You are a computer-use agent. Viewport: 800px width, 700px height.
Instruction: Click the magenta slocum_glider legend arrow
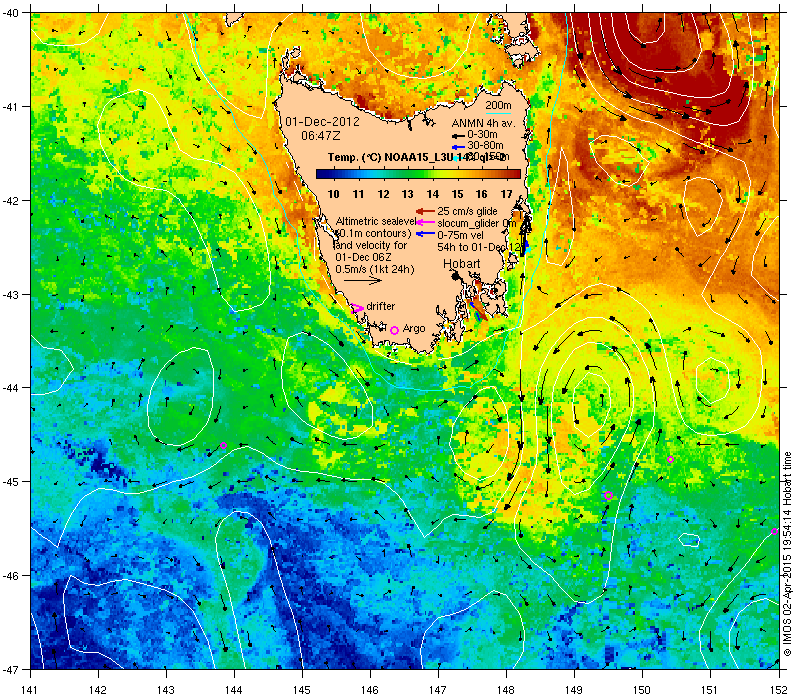point(425,222)
